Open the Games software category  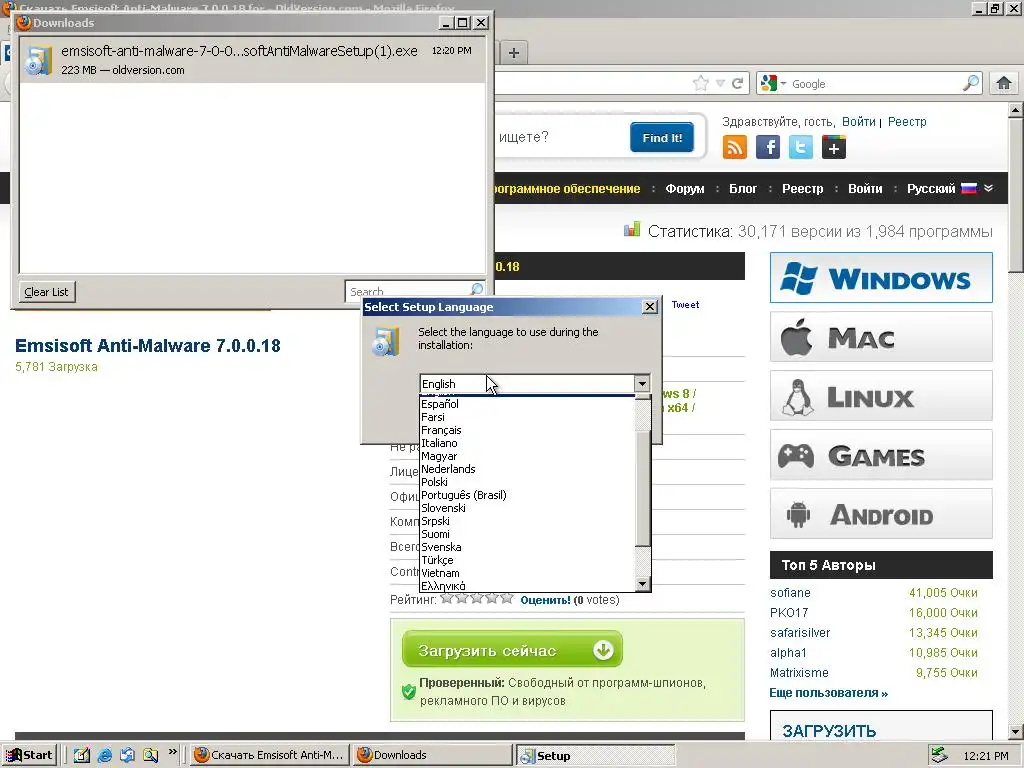[x=881, y=455]
